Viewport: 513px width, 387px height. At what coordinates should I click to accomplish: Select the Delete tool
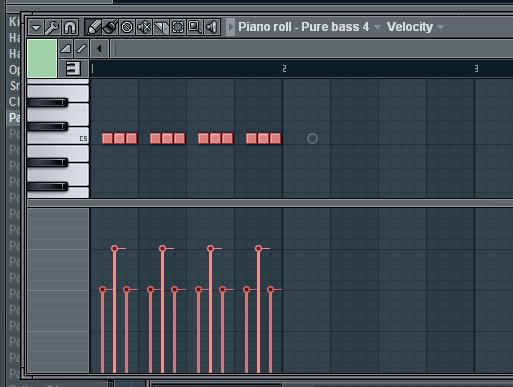[127, 27]
